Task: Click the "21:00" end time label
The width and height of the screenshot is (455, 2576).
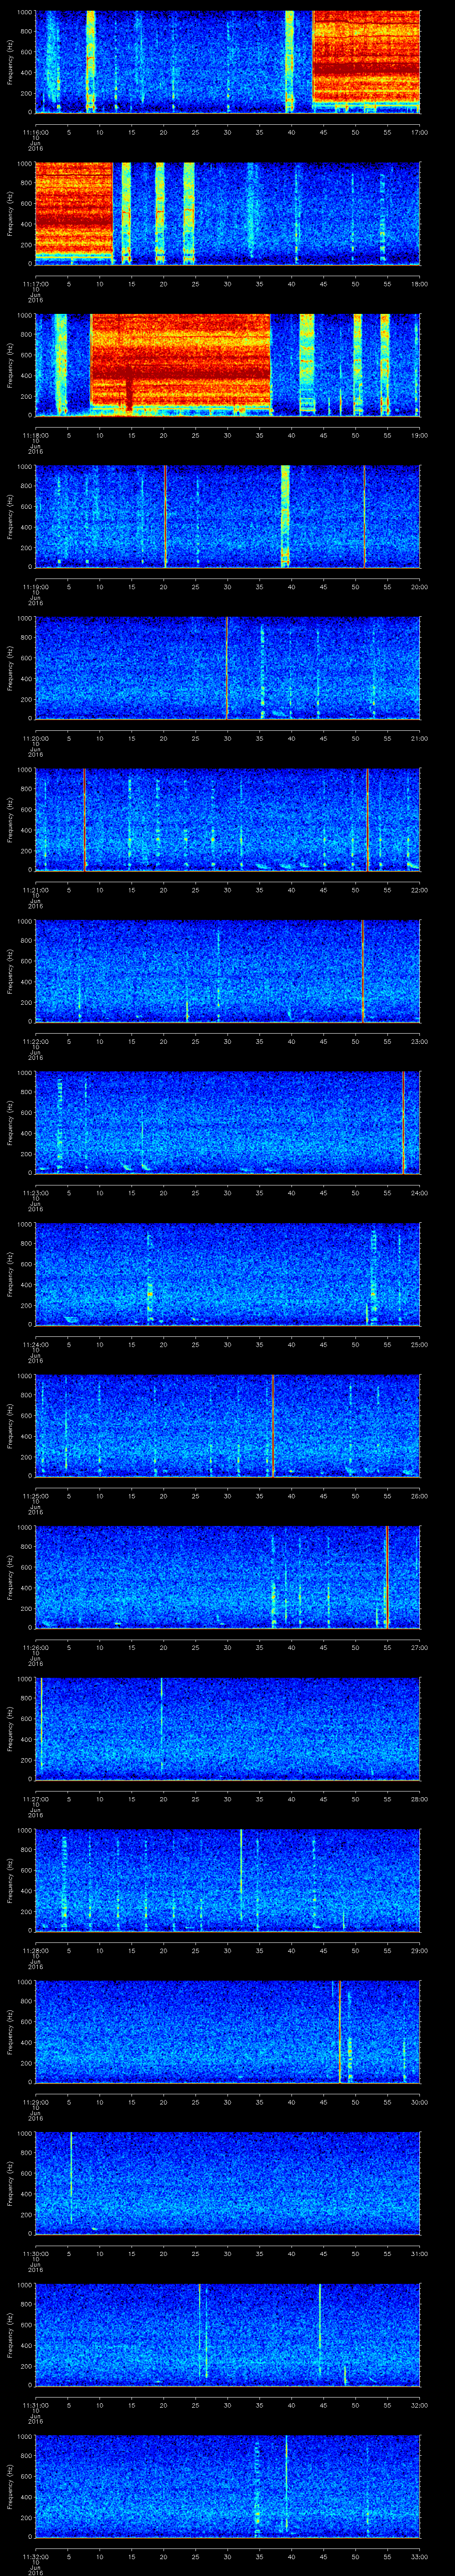Action: [419, 738]
